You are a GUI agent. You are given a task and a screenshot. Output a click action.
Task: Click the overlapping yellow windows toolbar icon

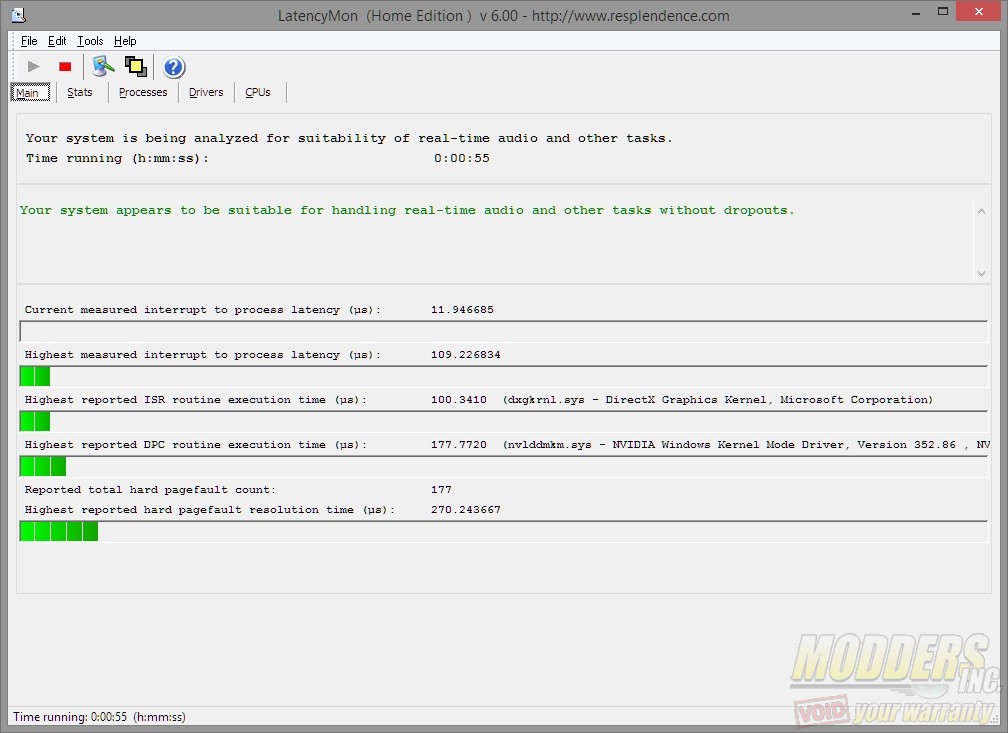click(136, 66)
